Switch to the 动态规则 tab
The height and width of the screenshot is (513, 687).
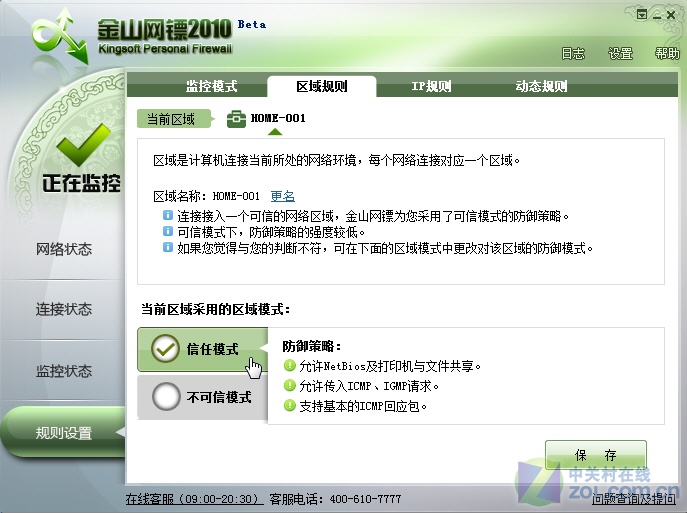point(541,86)
